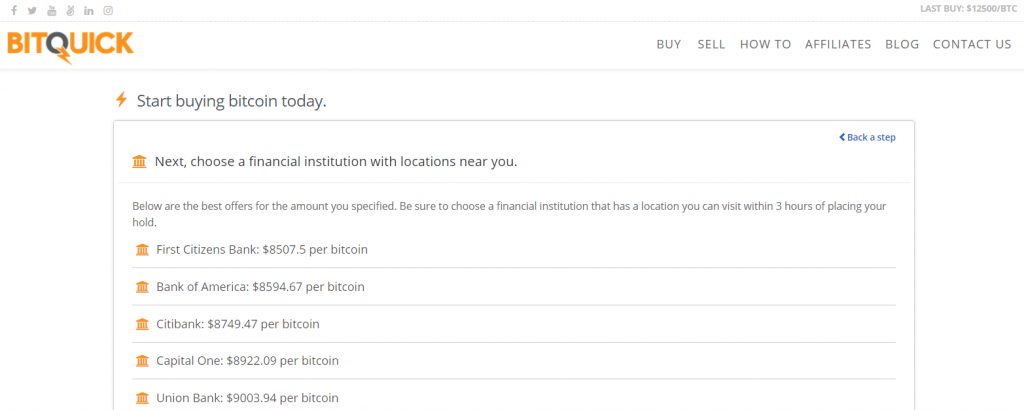
Task: Open the YouTube social icon
Action: click(52, 10)
